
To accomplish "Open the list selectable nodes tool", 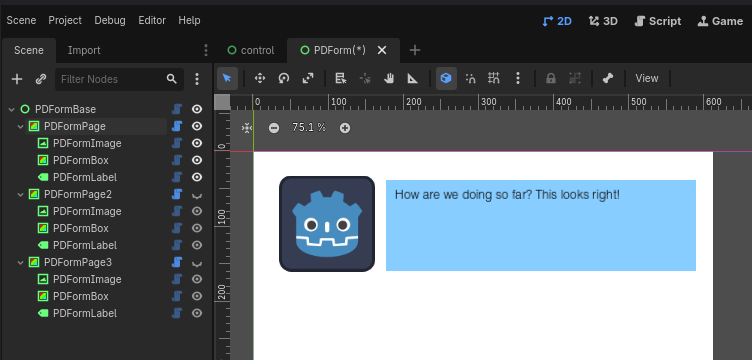I will tap(341, 78).
